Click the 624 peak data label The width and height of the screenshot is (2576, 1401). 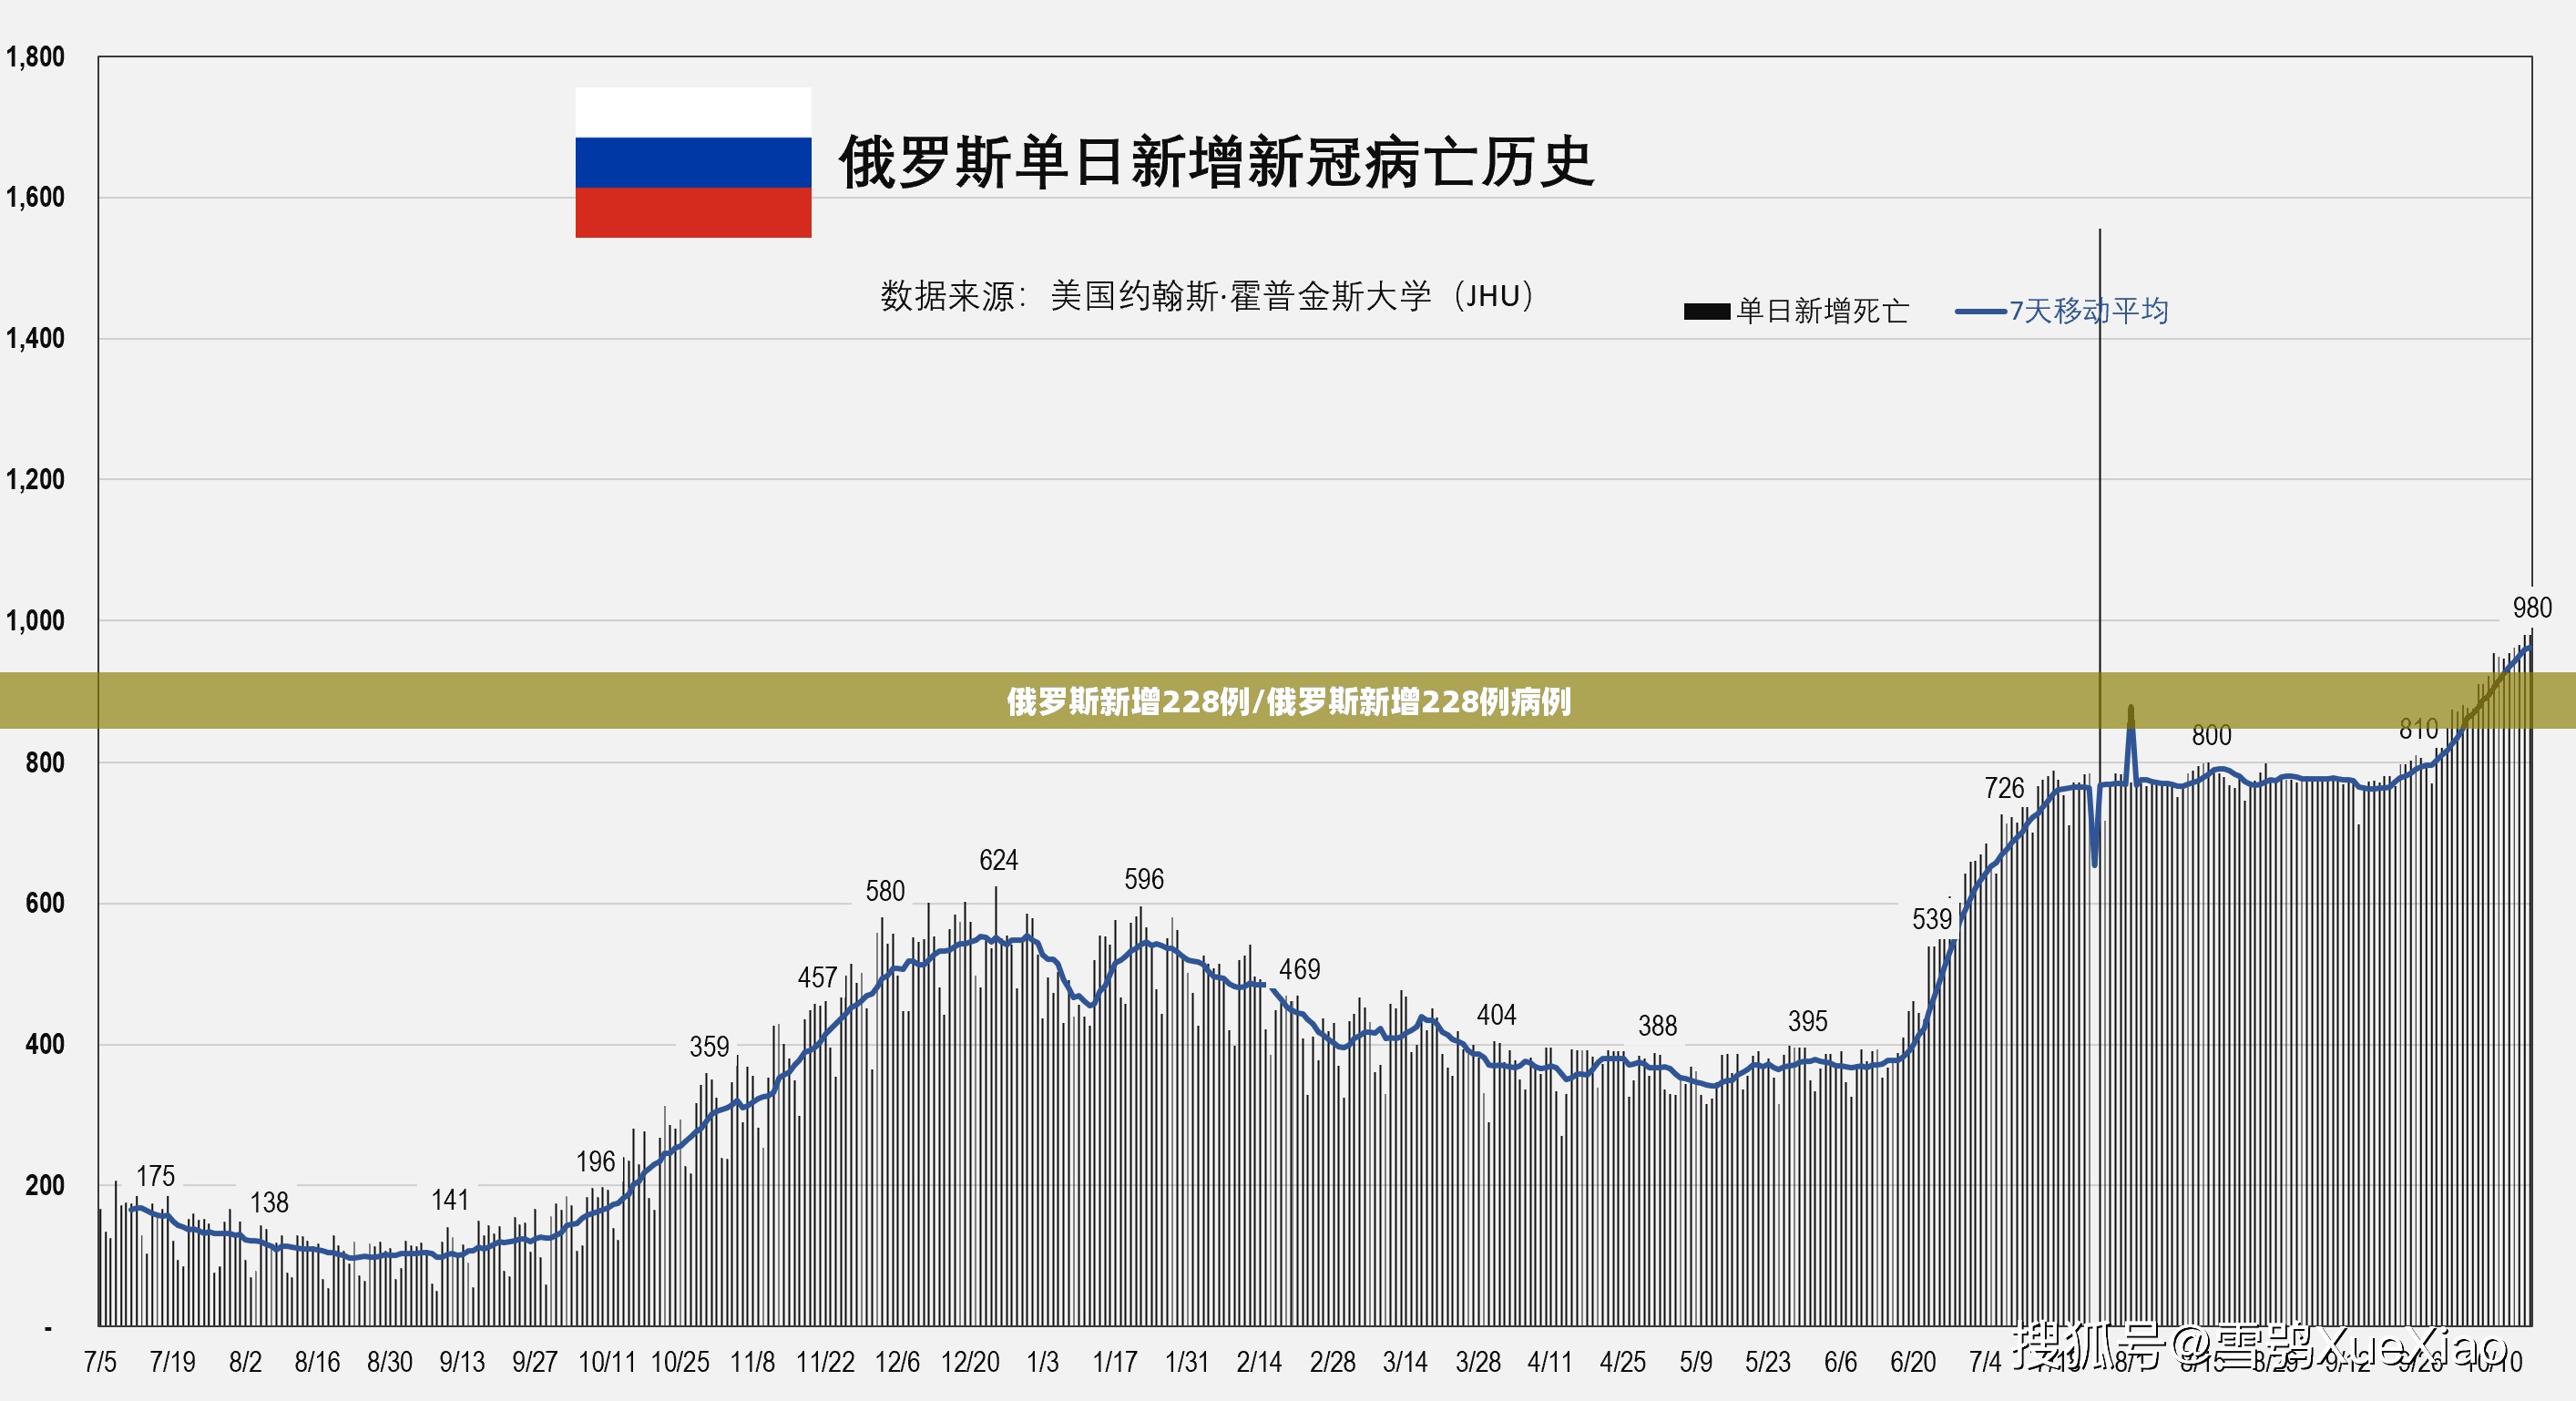[998, 860]
